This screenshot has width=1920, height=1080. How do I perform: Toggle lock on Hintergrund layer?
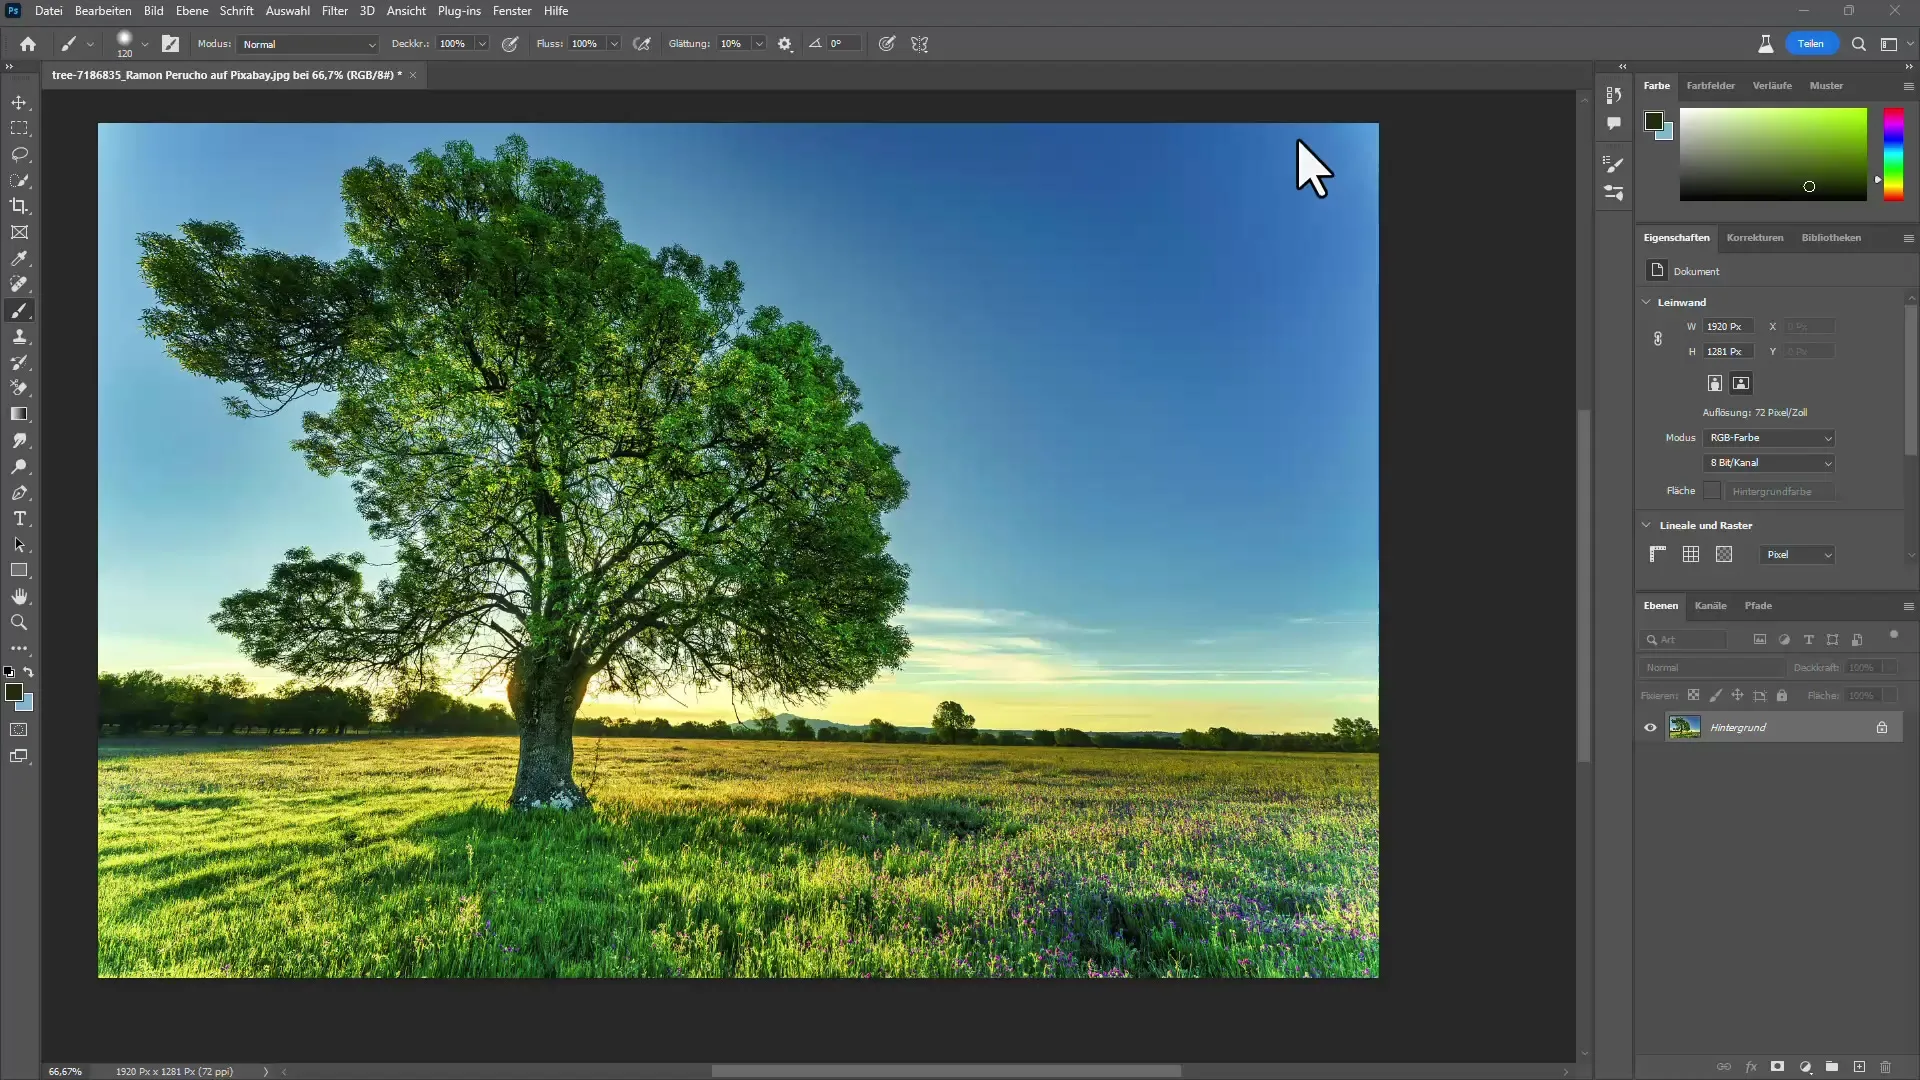point(1882,727)
